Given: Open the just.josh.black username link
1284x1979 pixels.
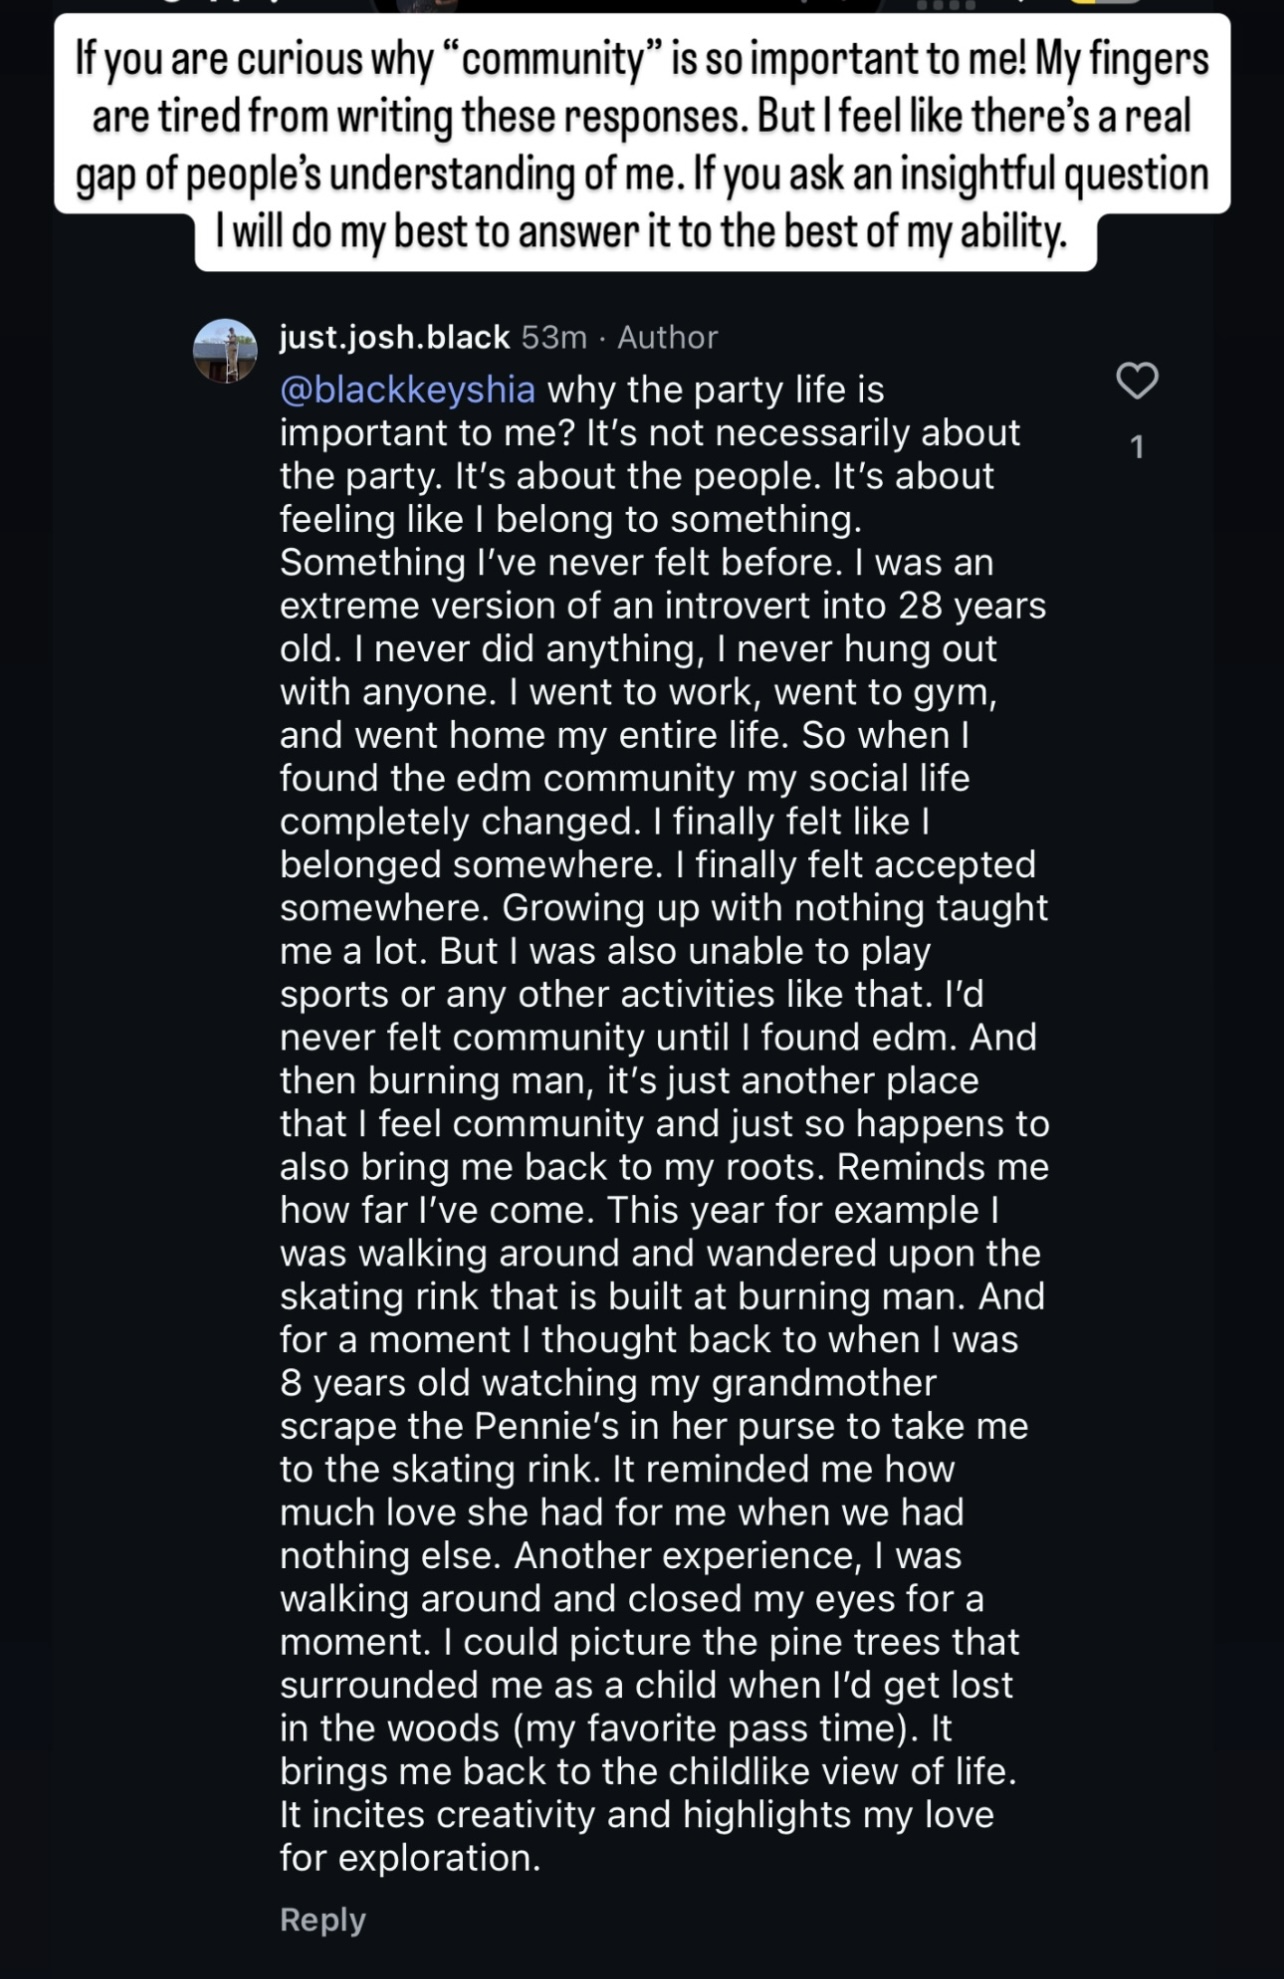Looking at the screenshot, I should click(395, 338).
